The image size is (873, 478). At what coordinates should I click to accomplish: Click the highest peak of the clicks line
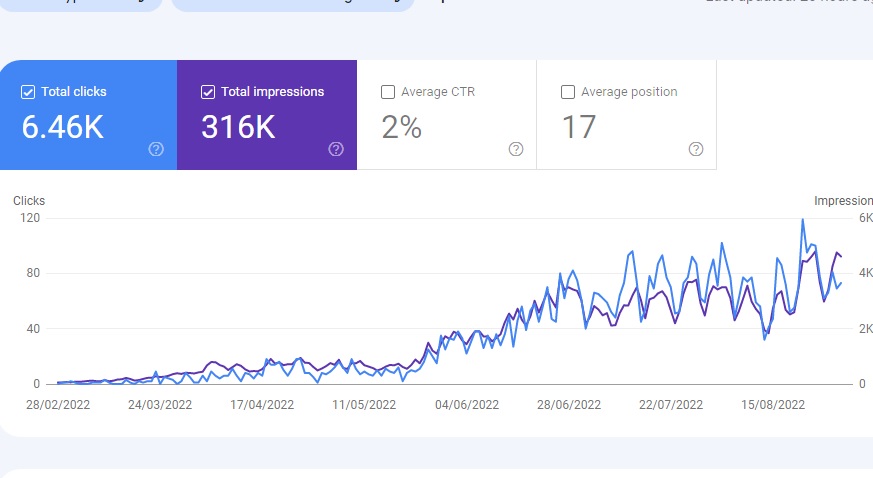pyautogui.click(x=802, y=219)
